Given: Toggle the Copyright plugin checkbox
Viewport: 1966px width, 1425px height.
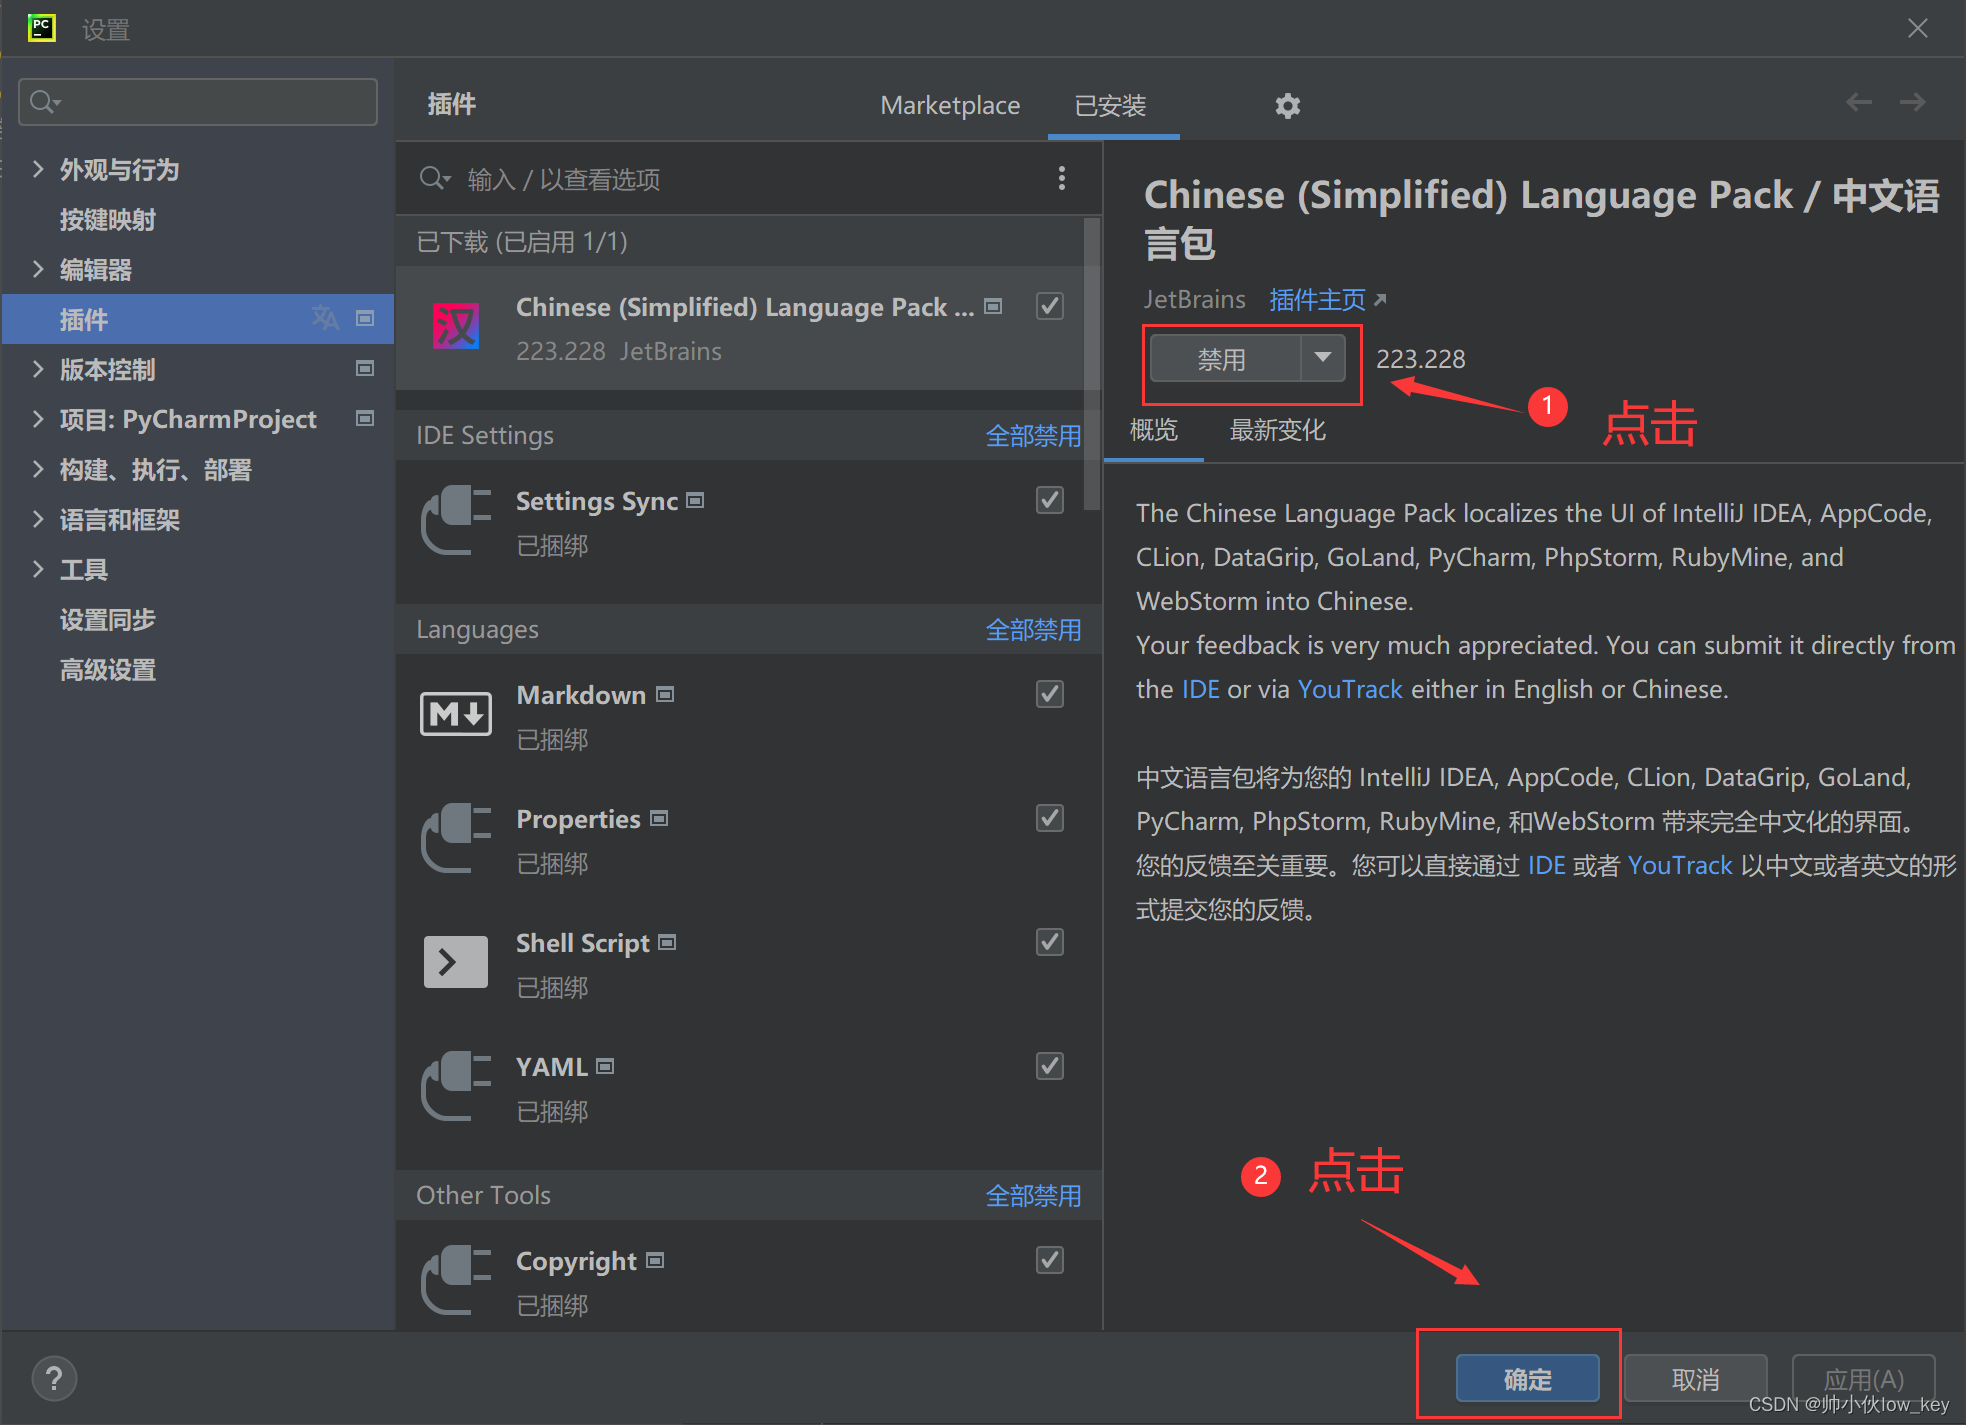Looking at the screenshot, I should click(1049, 1259).
